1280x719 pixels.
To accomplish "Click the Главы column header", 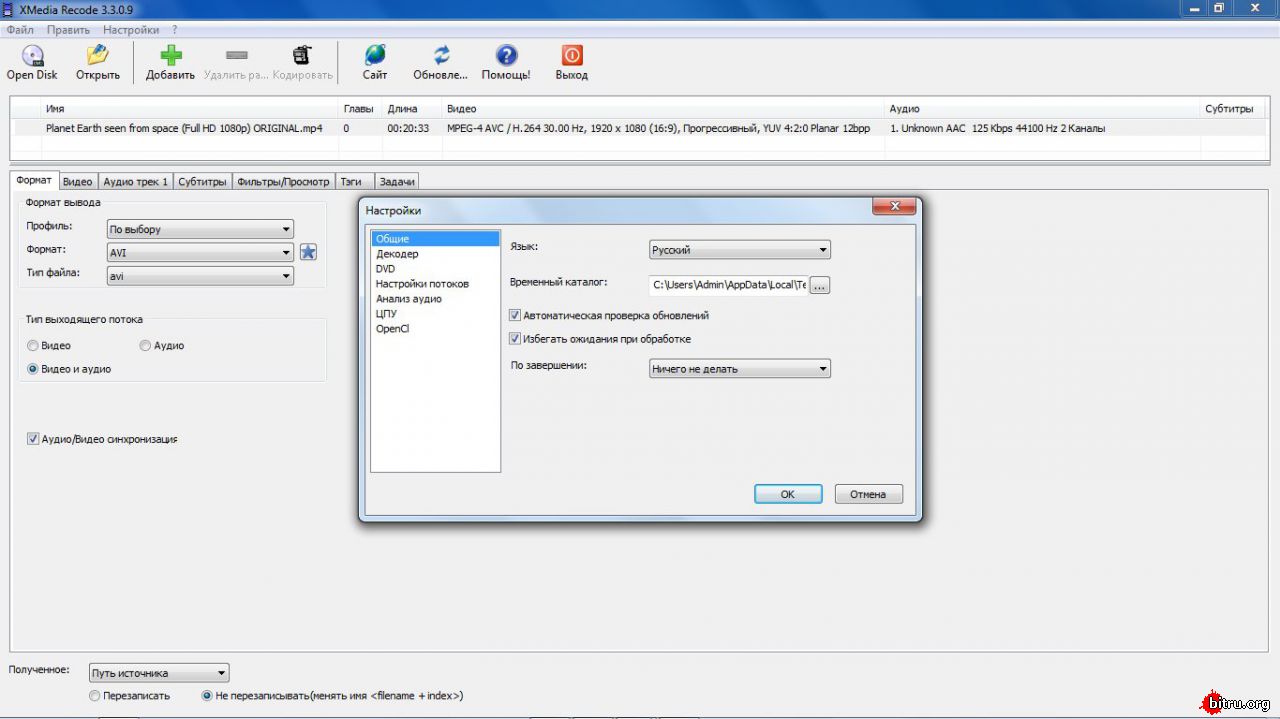I will point(361,108).
